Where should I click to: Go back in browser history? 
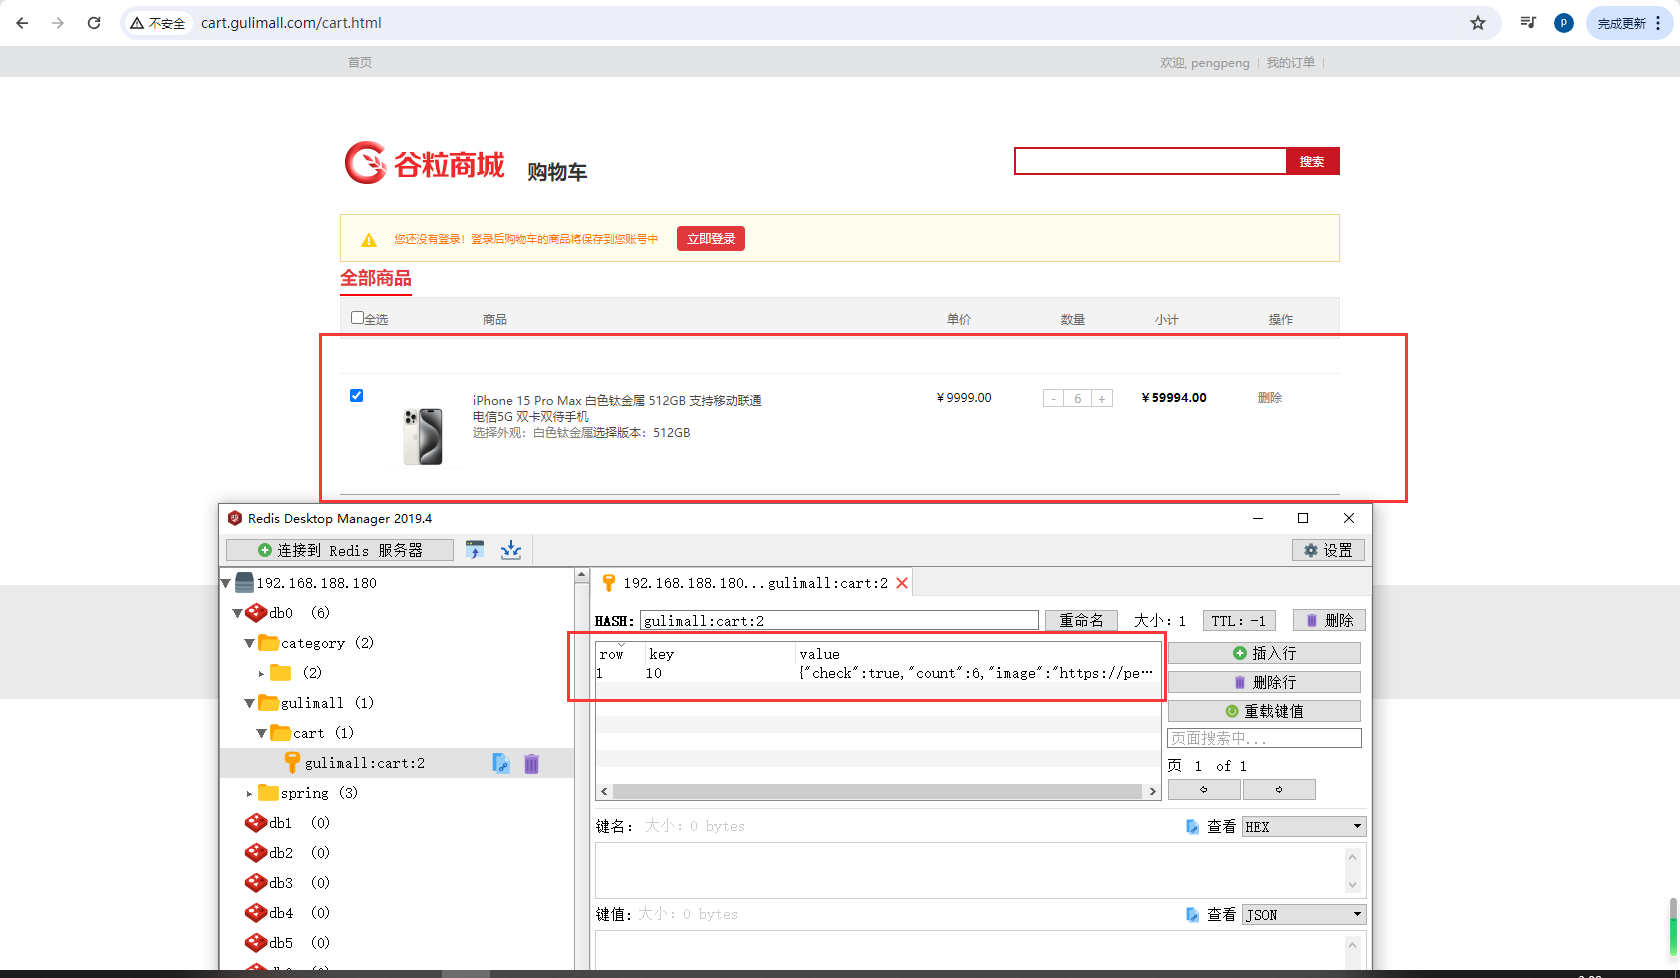pos(22,23)
